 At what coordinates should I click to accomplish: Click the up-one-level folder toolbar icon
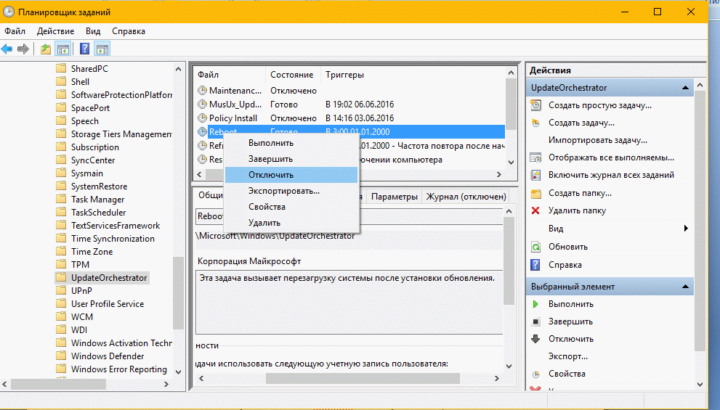pos(46,48)
